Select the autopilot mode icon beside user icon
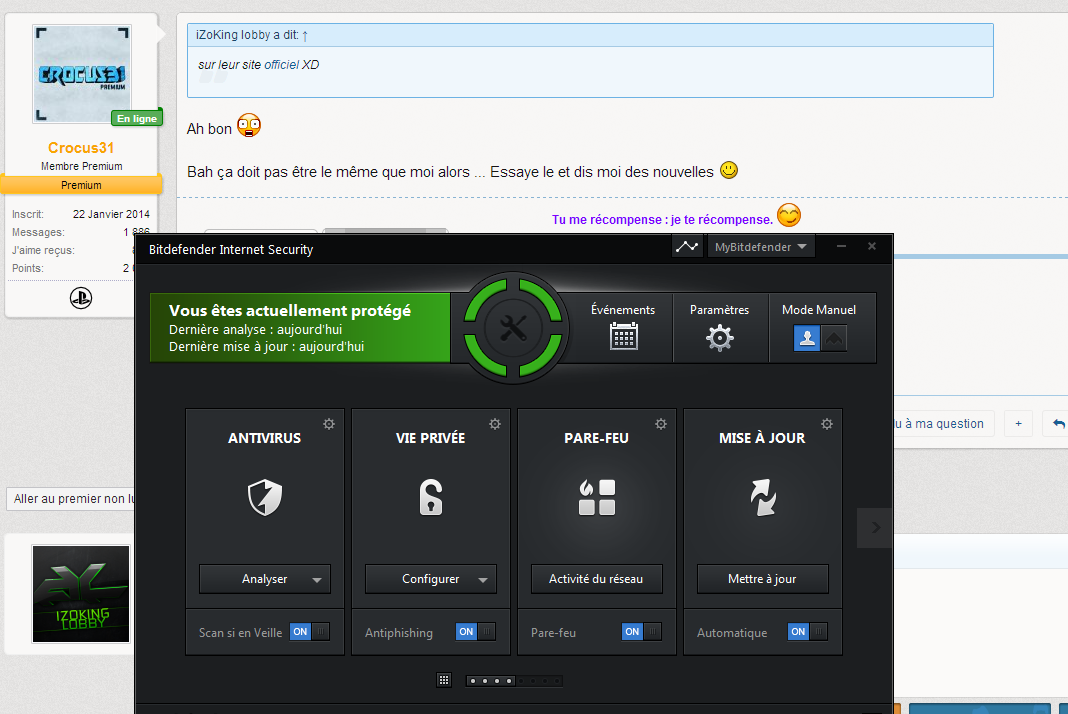Screen dimensions: 1068x714 pos(834,338)
